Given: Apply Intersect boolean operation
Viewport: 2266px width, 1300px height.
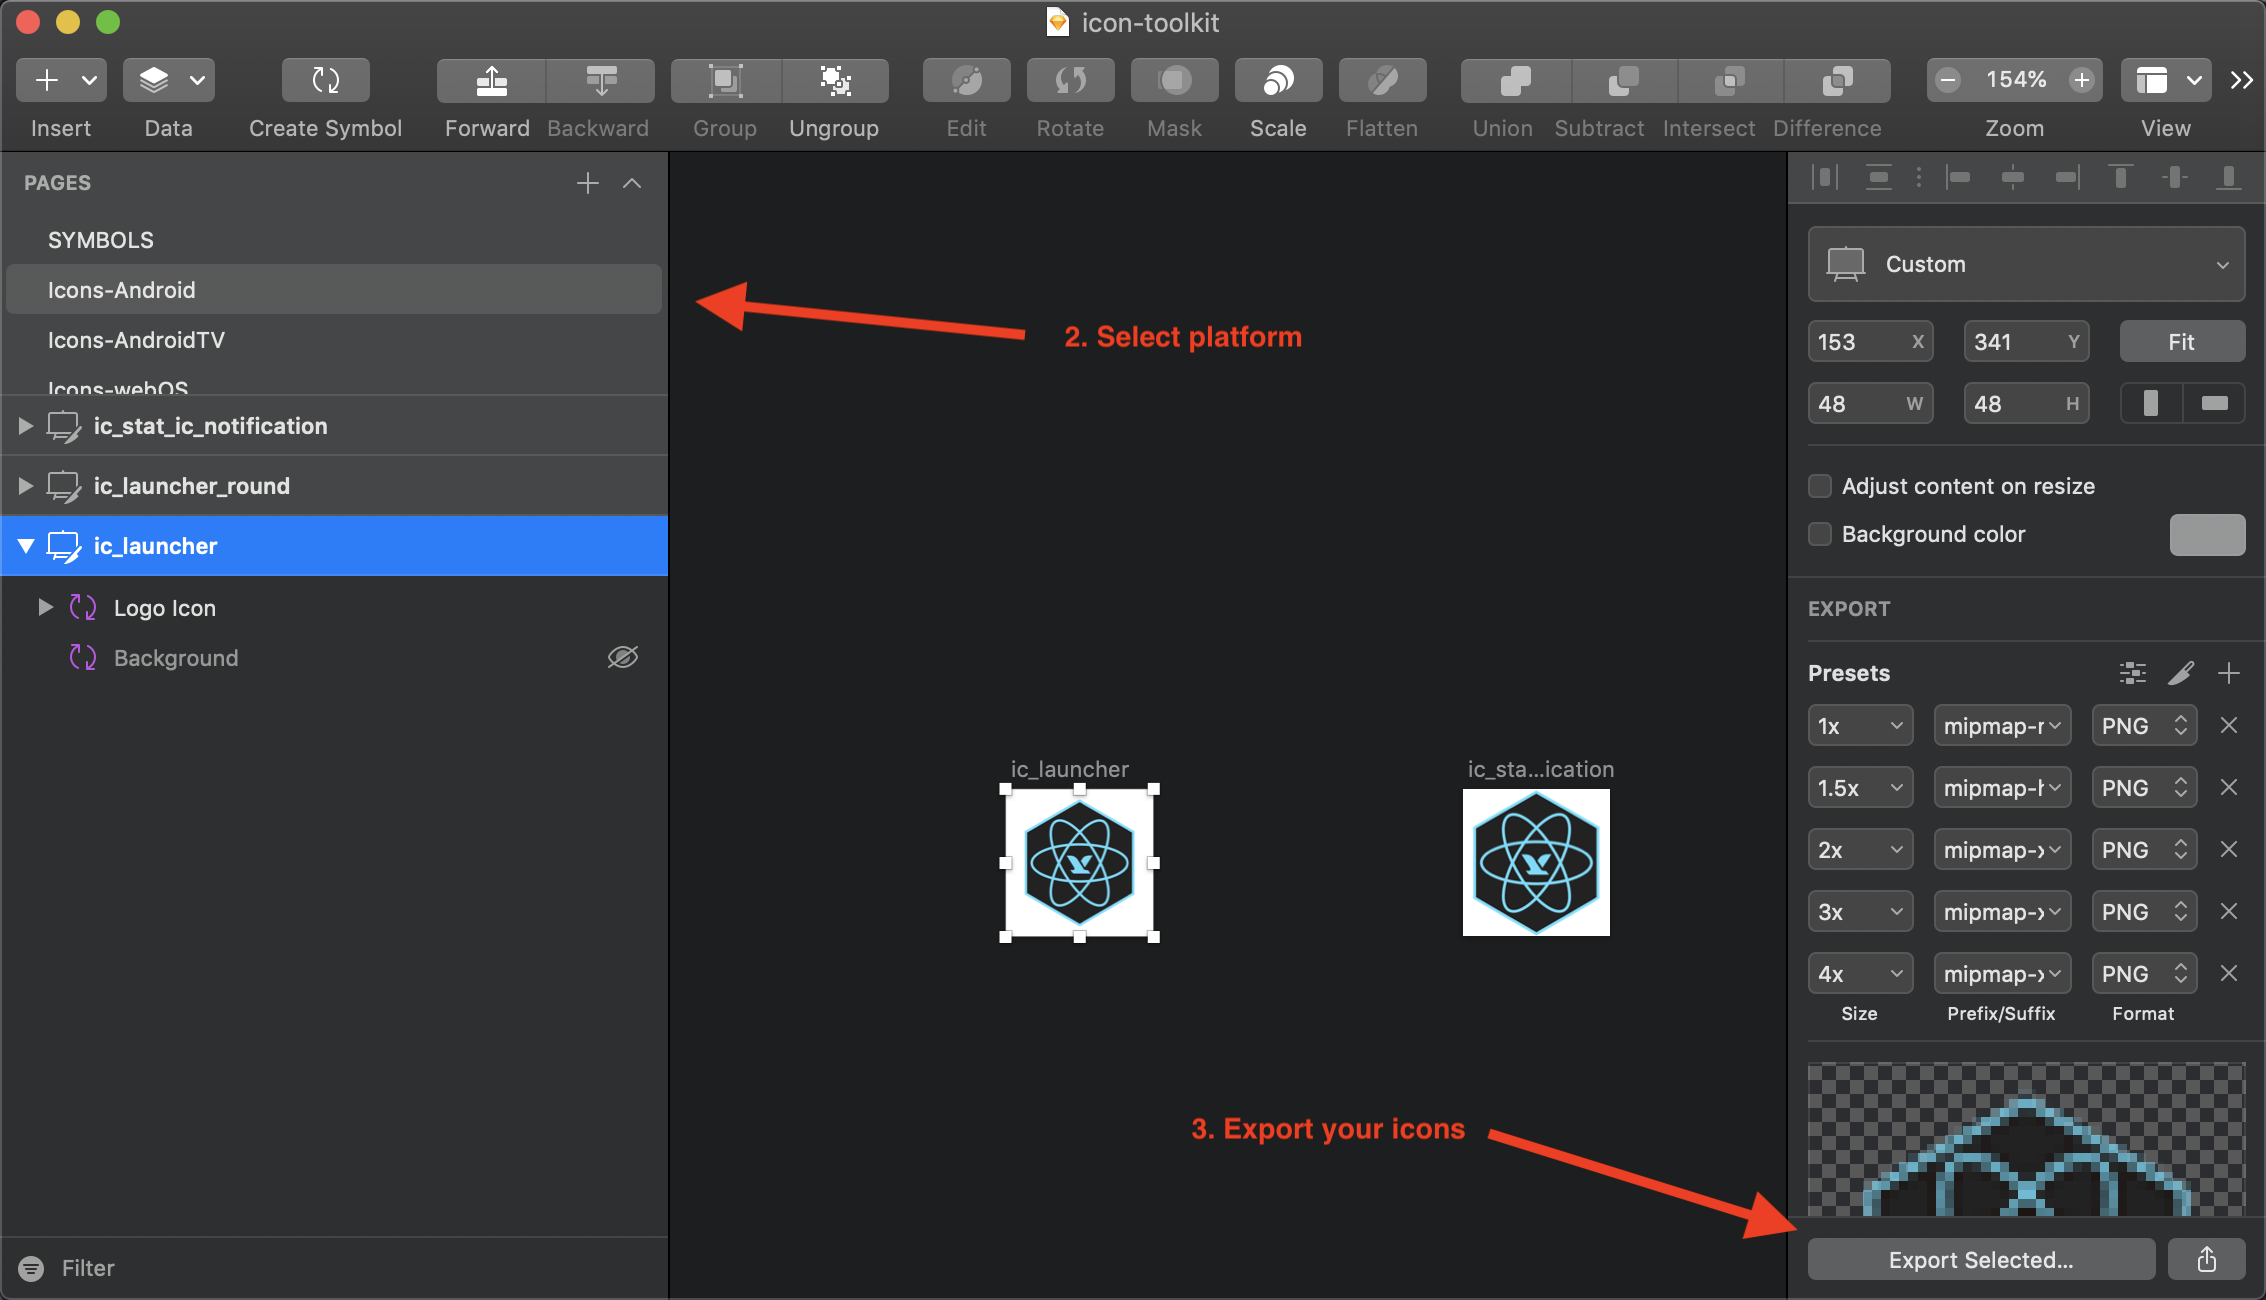Looking at the screenshot, I should tap(1730, 80).
